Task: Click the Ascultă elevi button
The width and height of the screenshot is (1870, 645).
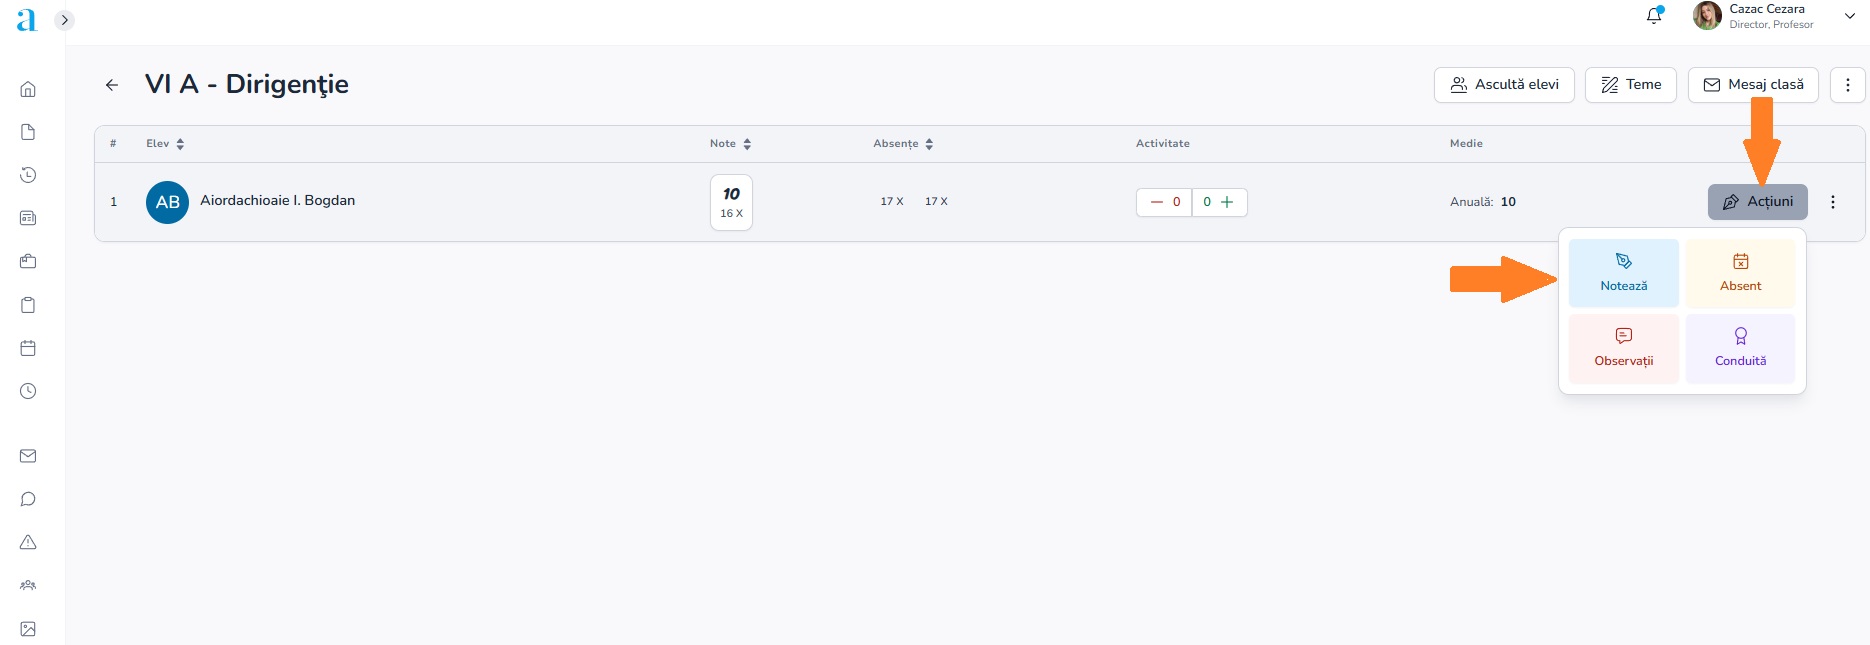Action: pyautogui.click(x=1504, y=85)
